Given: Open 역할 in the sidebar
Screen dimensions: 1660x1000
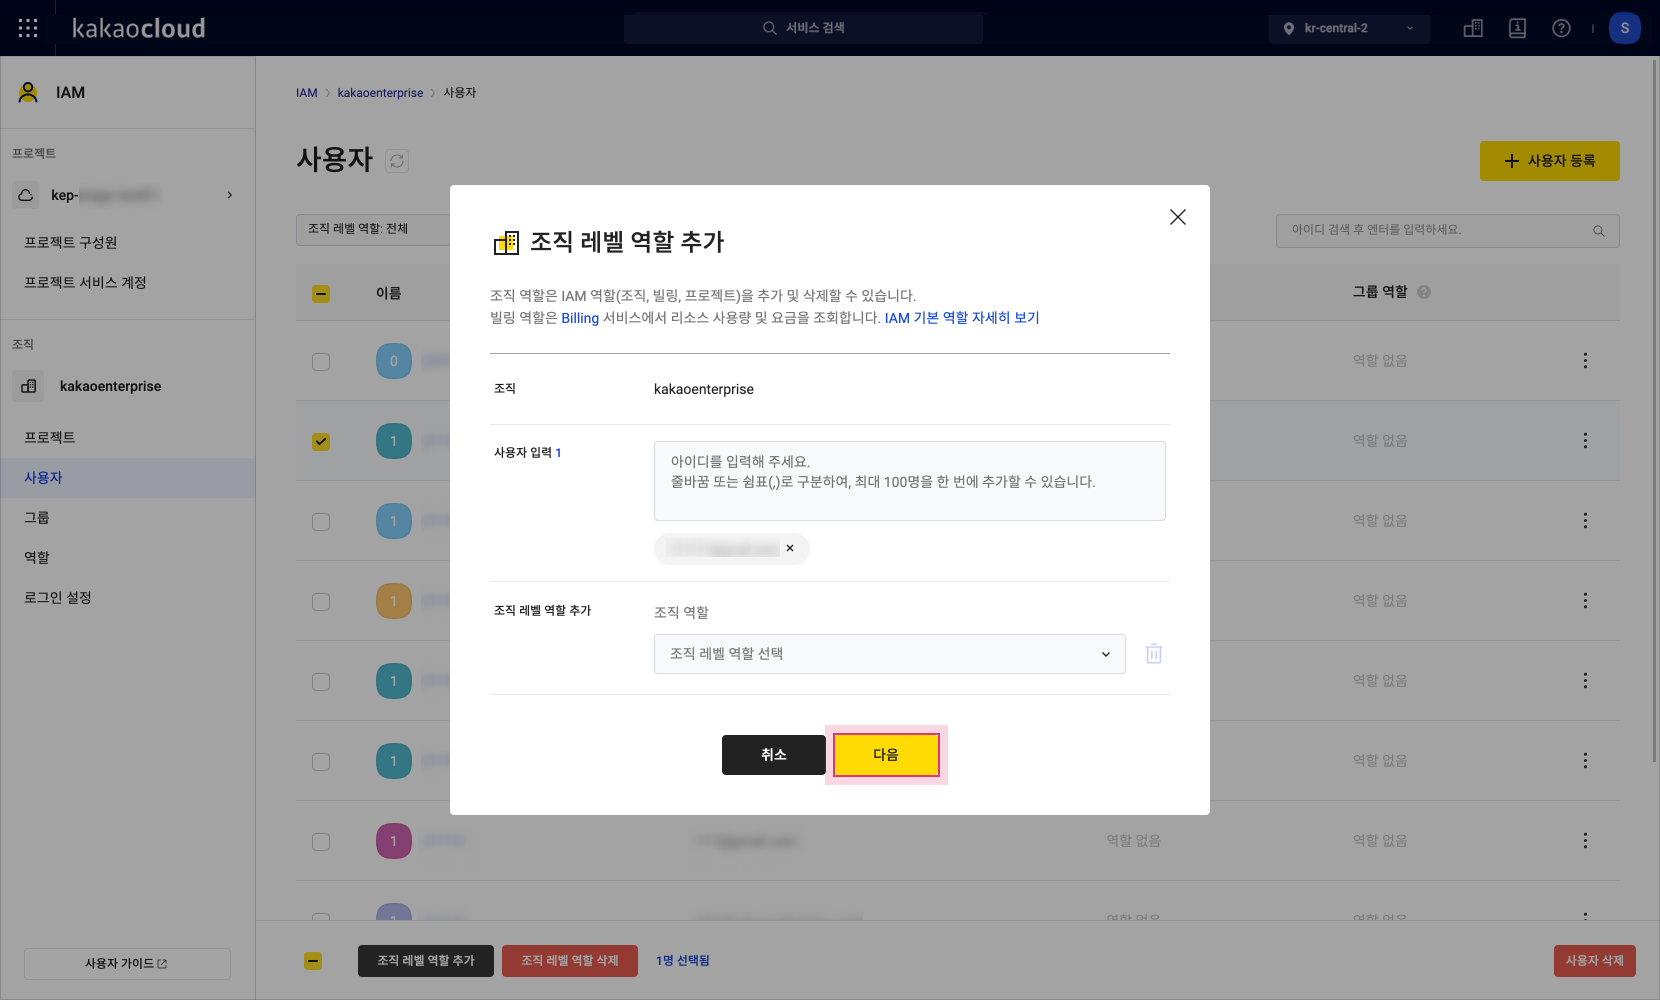Looking at the screenshot, I should point(37,557).
